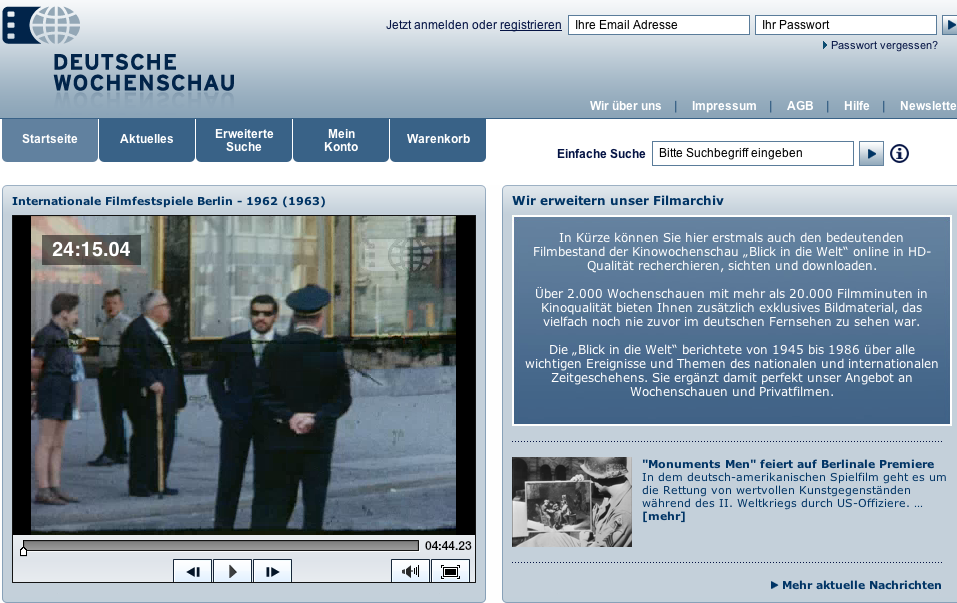This screenshot has width=957, height=603.
Task: Submit login with arrow button
Action: tap(950, 25)
